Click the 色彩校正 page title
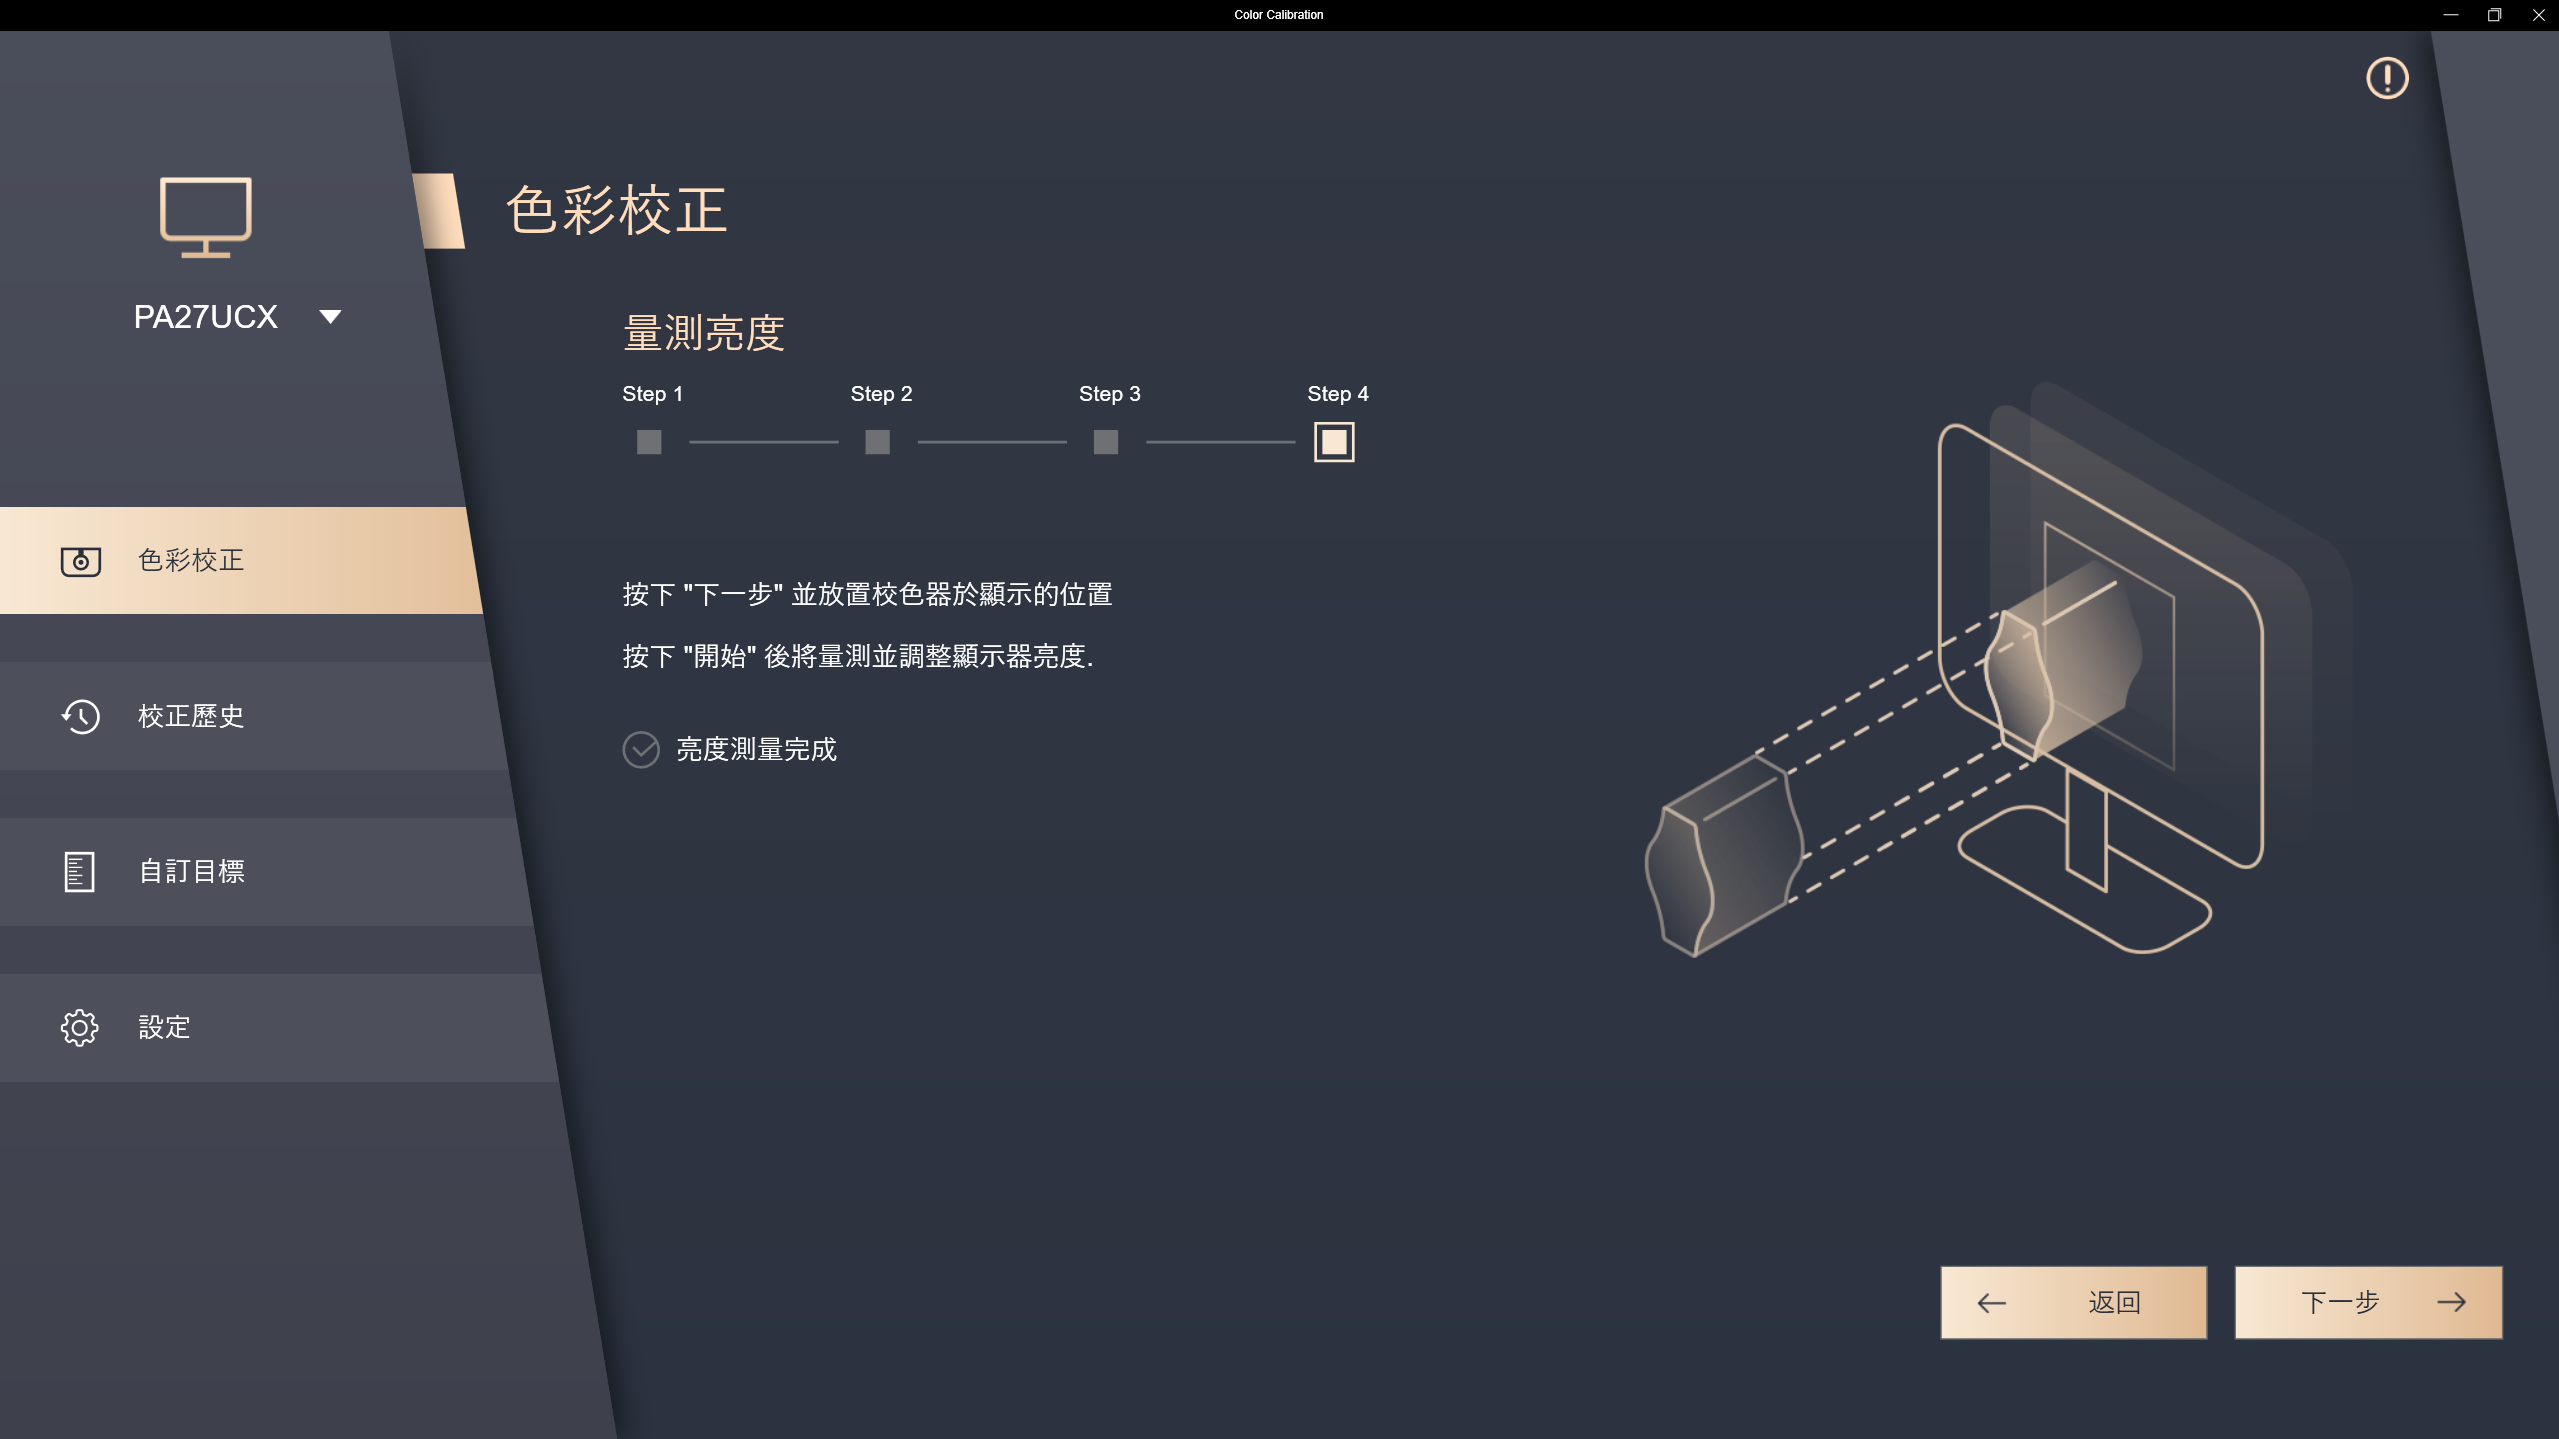Screen dimensions: 2559x1439 tap(617, 210)
